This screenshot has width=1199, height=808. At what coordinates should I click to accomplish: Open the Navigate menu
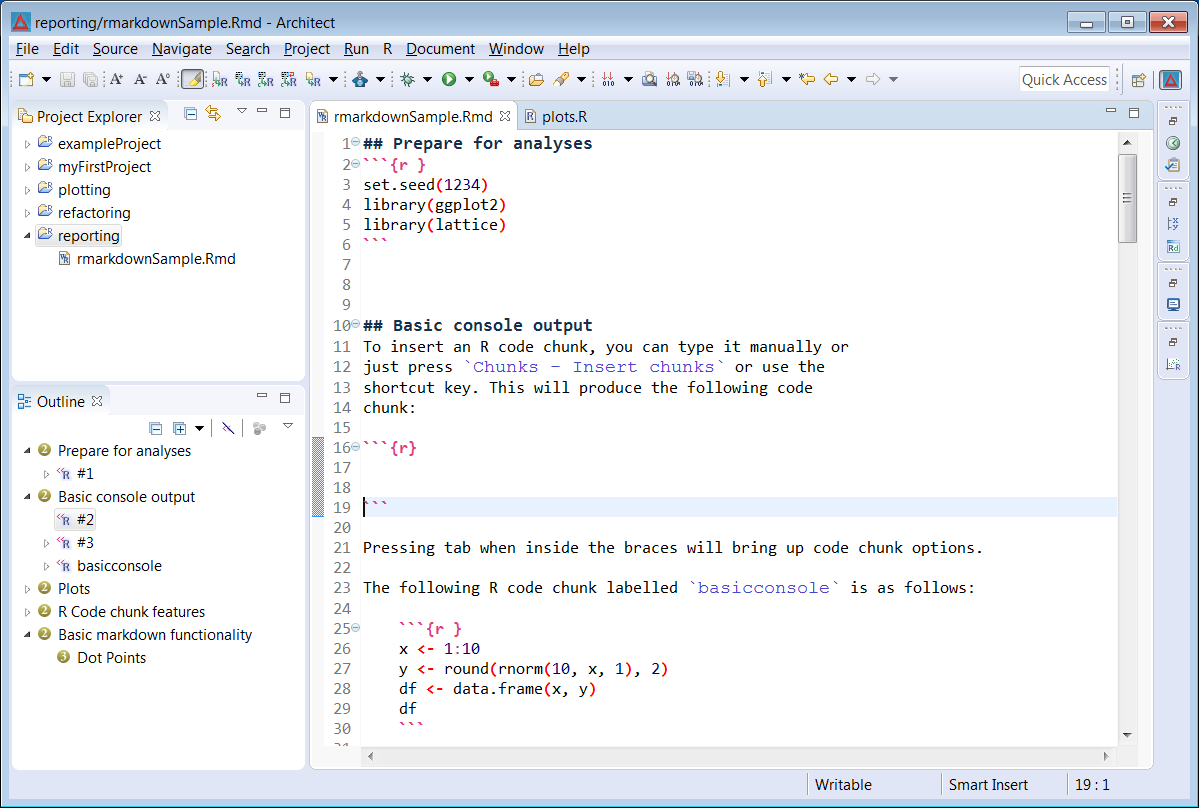click(x=182, y=49)
